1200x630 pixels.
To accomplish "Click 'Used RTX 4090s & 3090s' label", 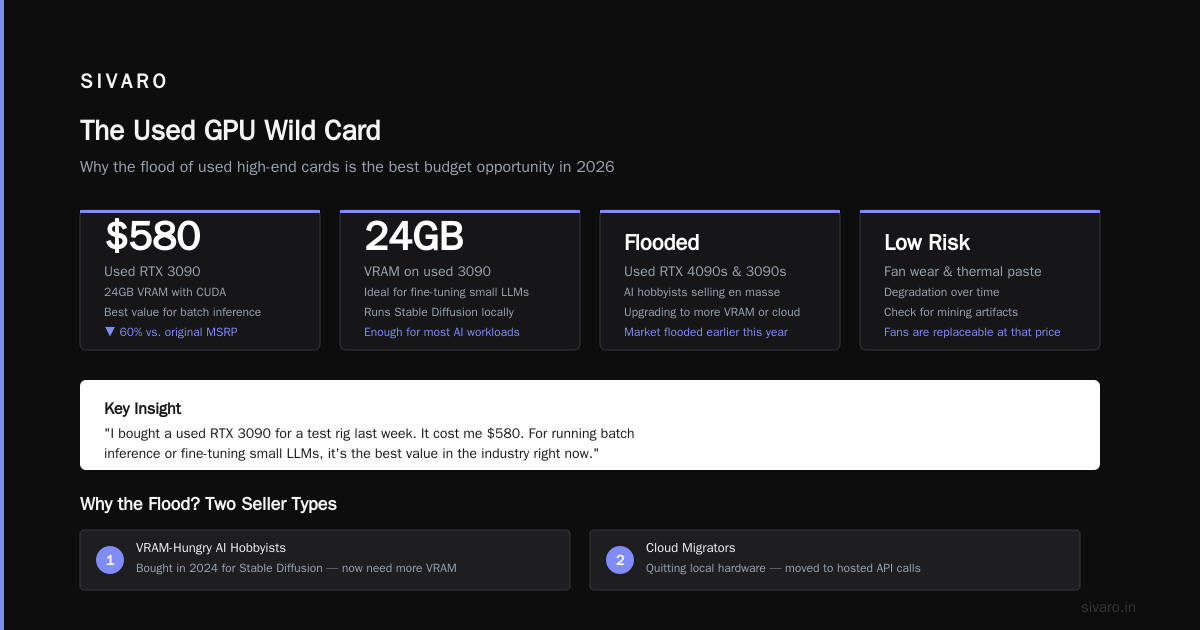I will click(x=705, y=271).
